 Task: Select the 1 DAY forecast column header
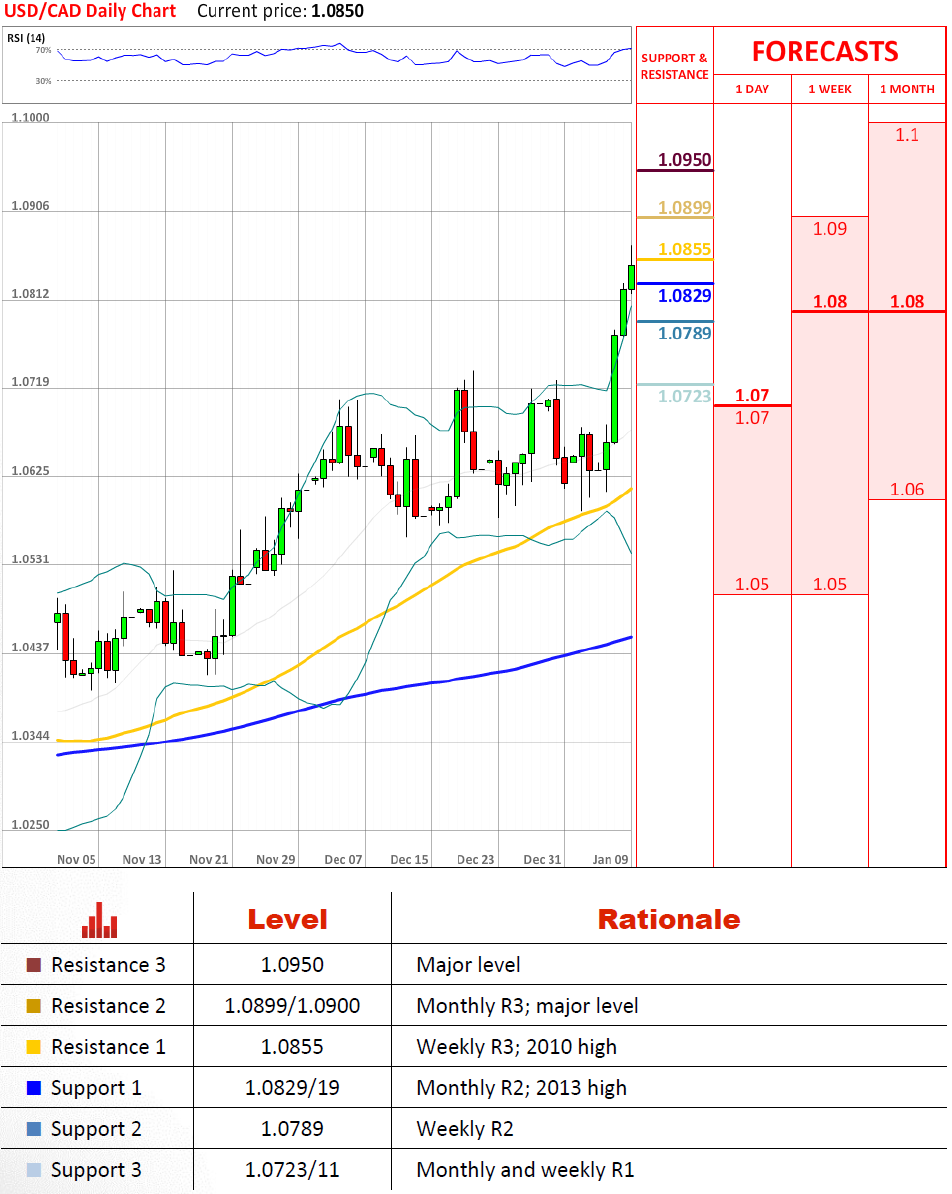click(752, 89)
